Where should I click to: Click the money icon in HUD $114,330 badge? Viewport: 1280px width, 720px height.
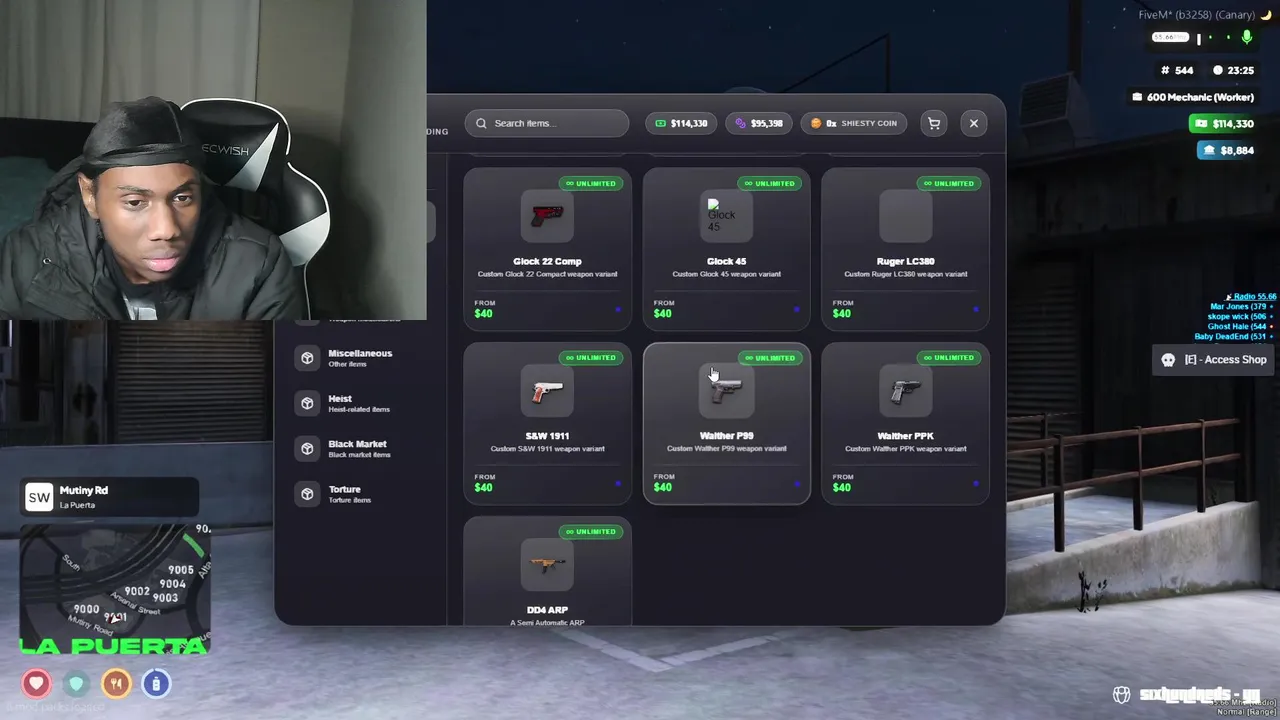click(1200, 124)
